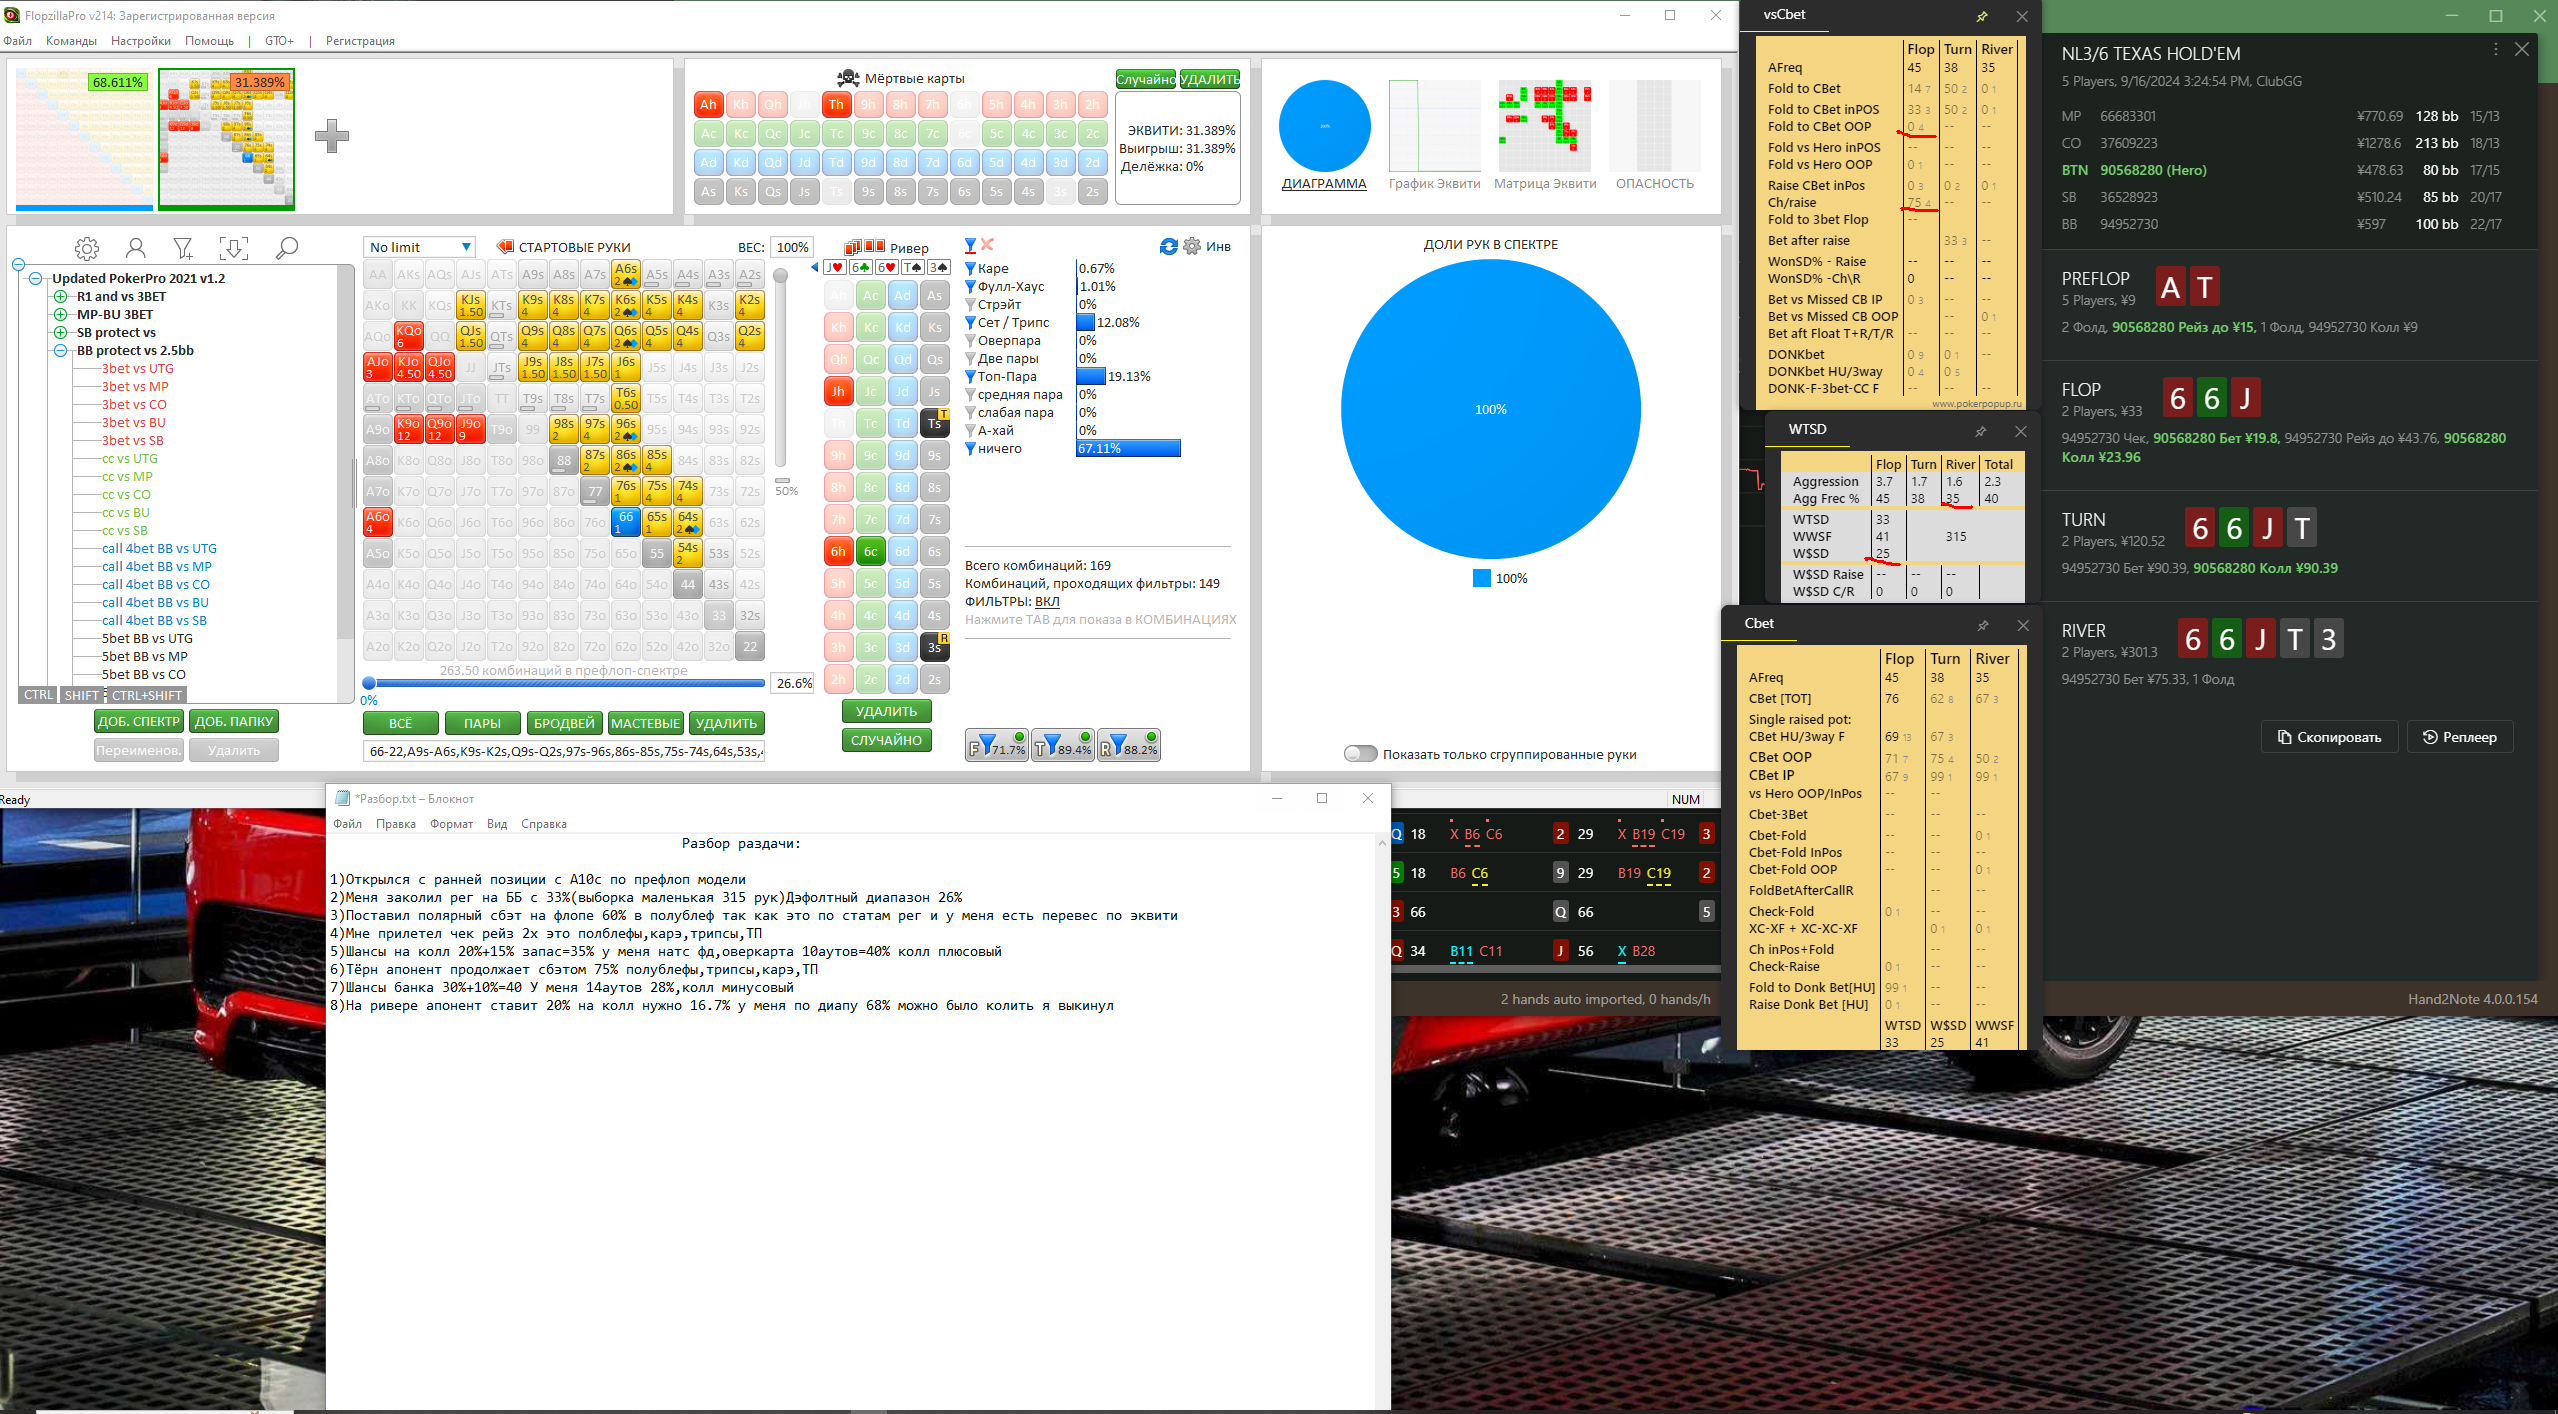
Task: Click the blue refresh arrows near Инв
Action: click(1168, 246)
